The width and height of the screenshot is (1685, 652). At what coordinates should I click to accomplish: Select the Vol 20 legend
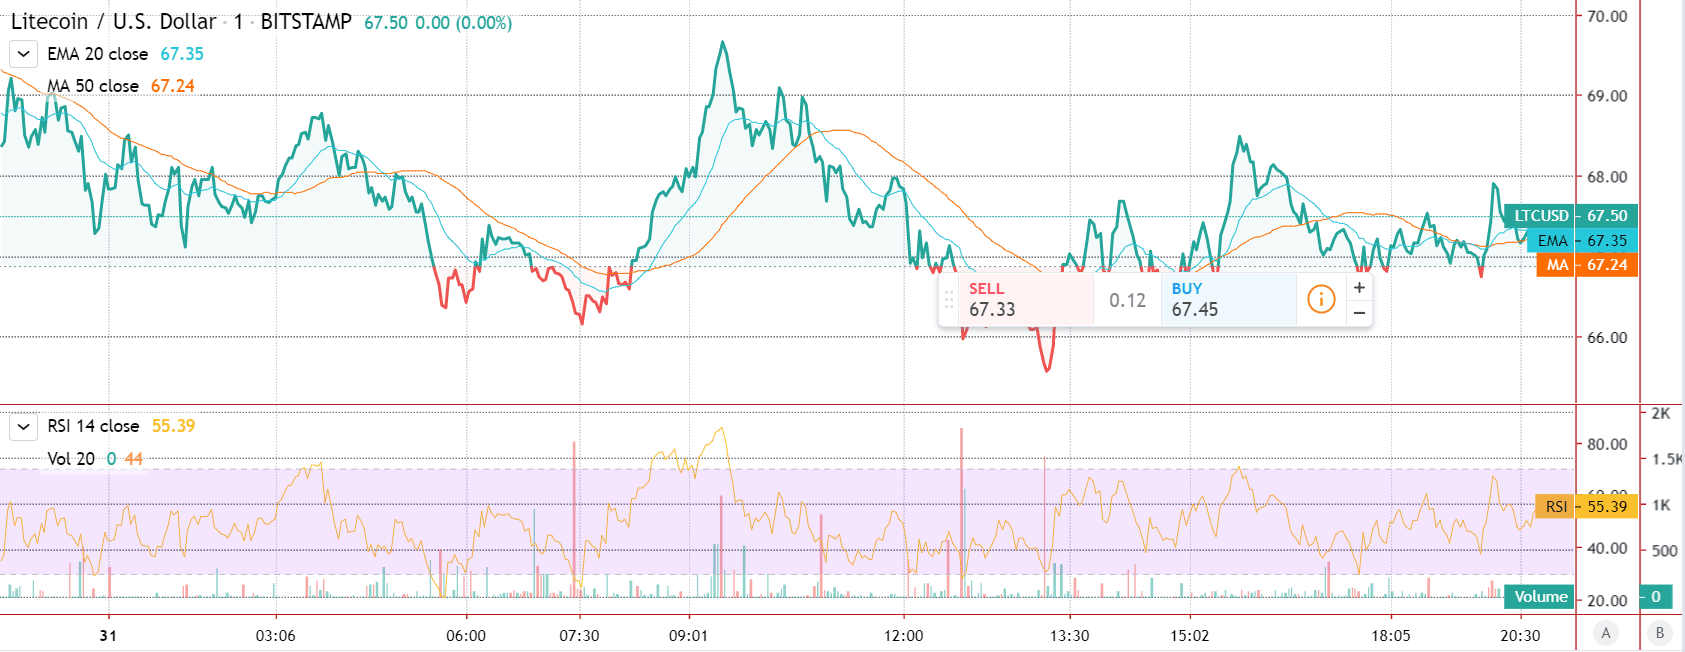(71, 459)
